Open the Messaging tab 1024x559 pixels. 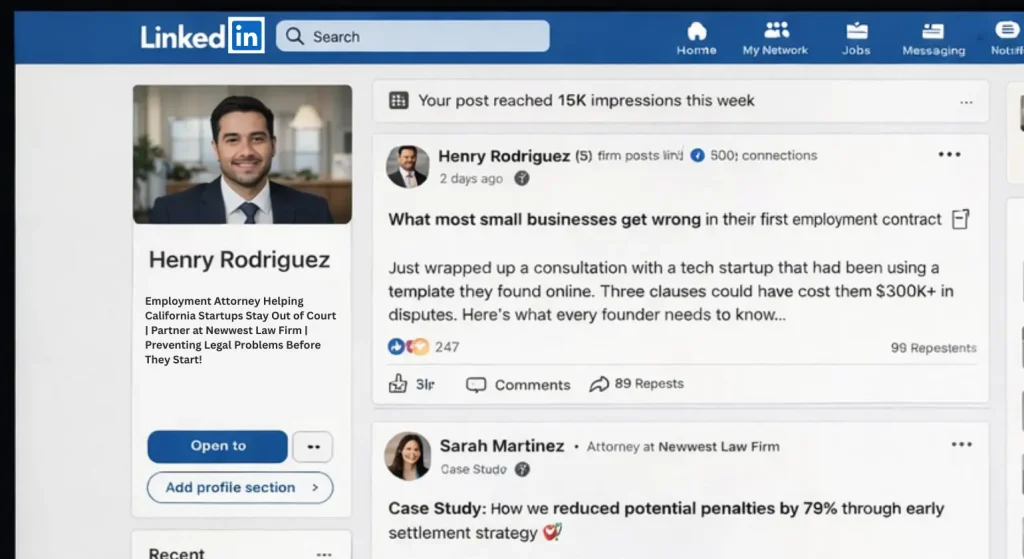[933, 39]
